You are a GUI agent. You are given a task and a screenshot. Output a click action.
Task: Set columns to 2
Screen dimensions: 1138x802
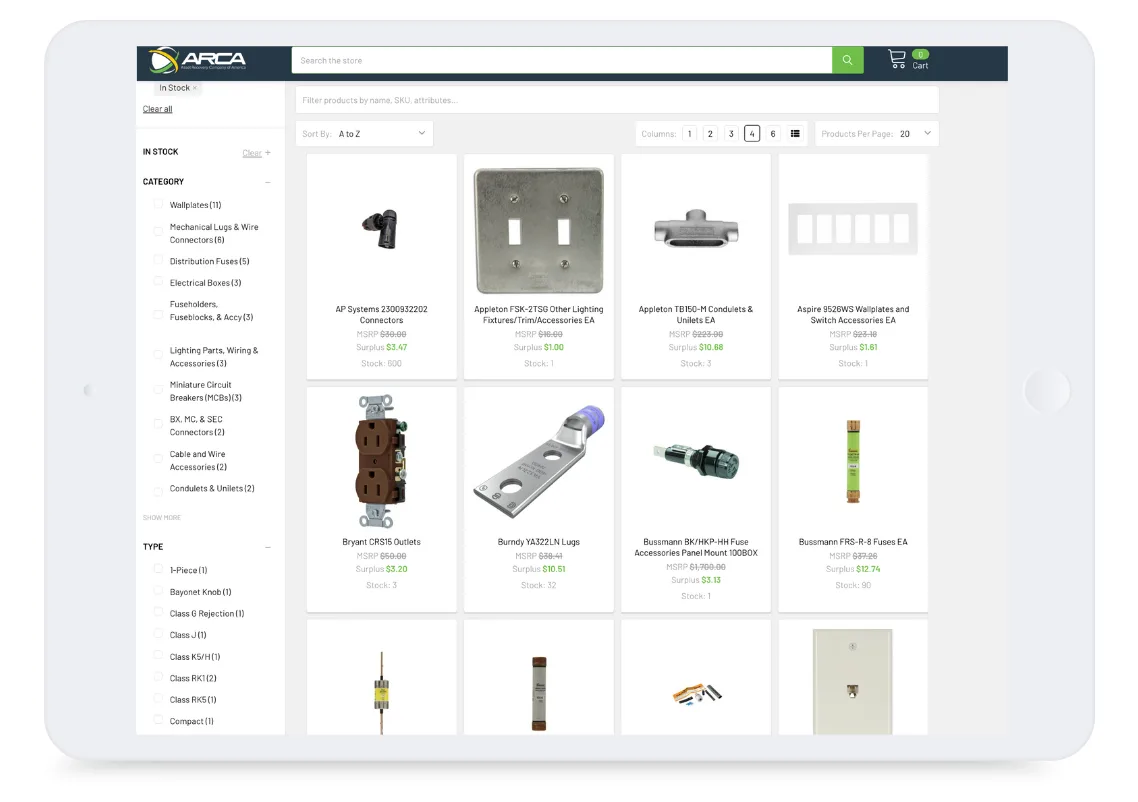[x=710, y=134]
